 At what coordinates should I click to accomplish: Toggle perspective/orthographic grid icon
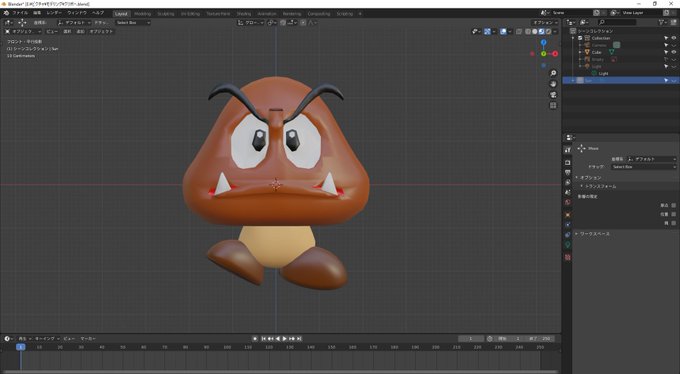(x=553, y=106)
